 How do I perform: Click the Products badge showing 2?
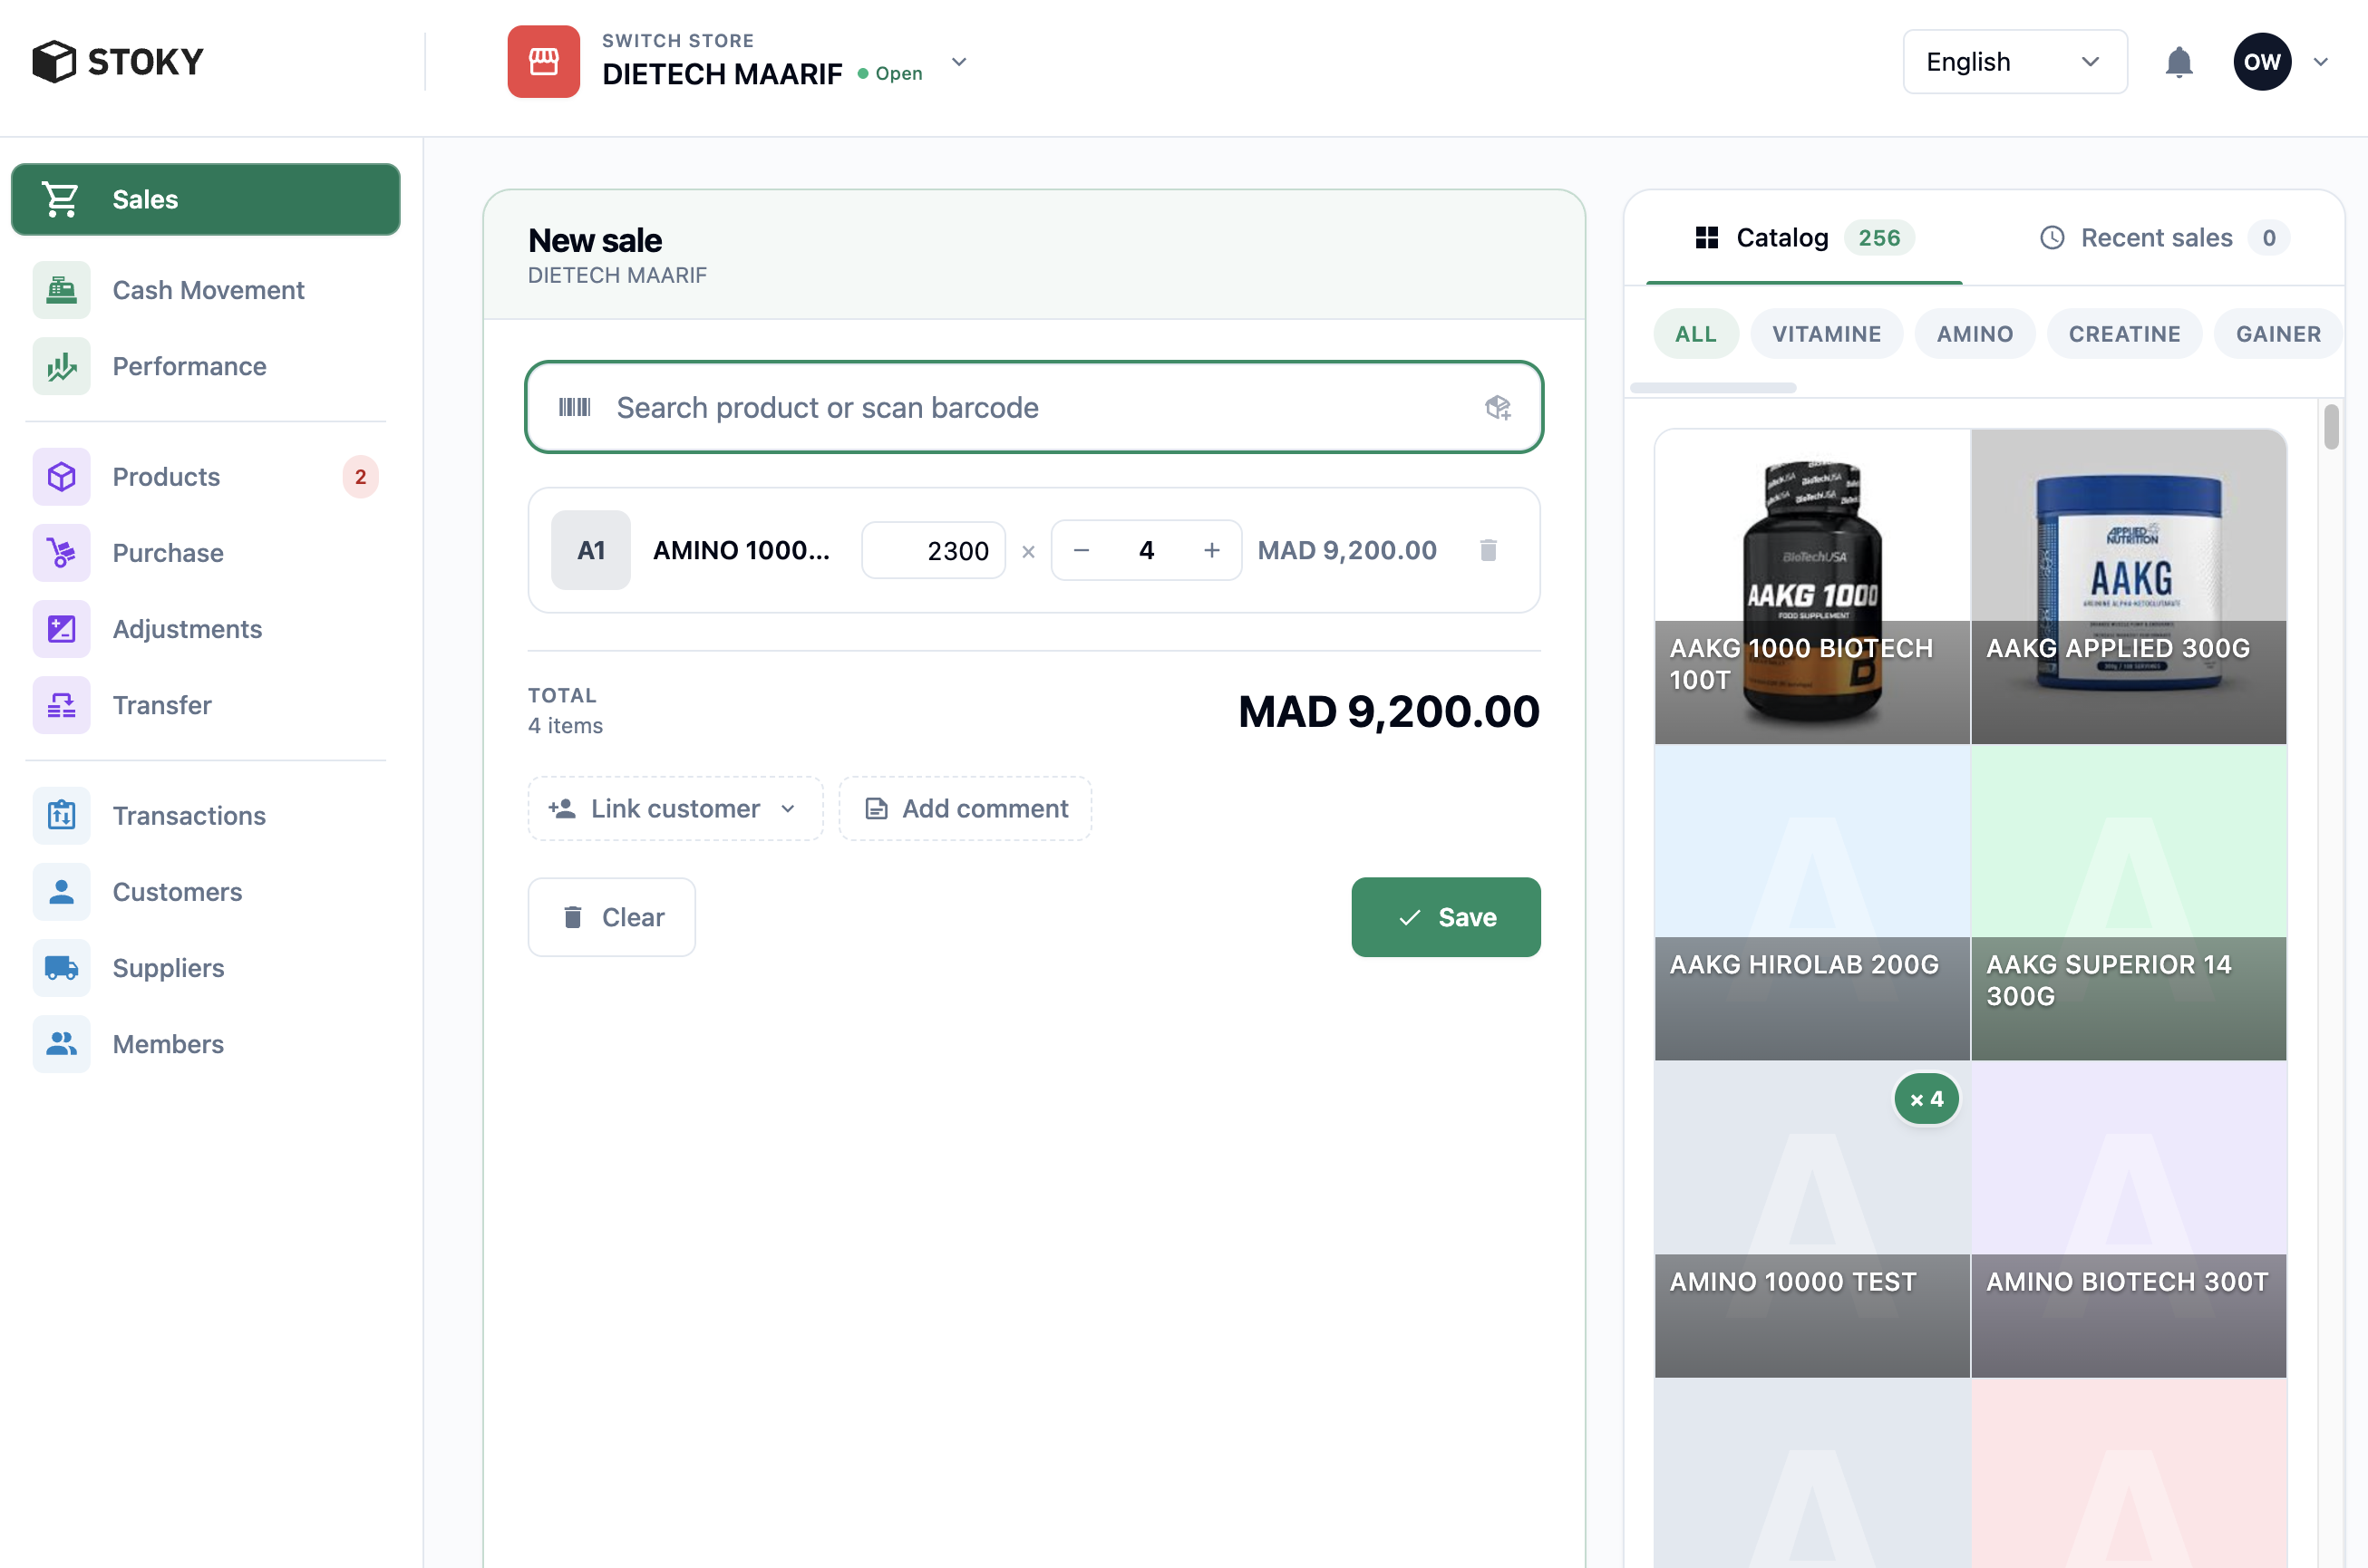[360, 476]
